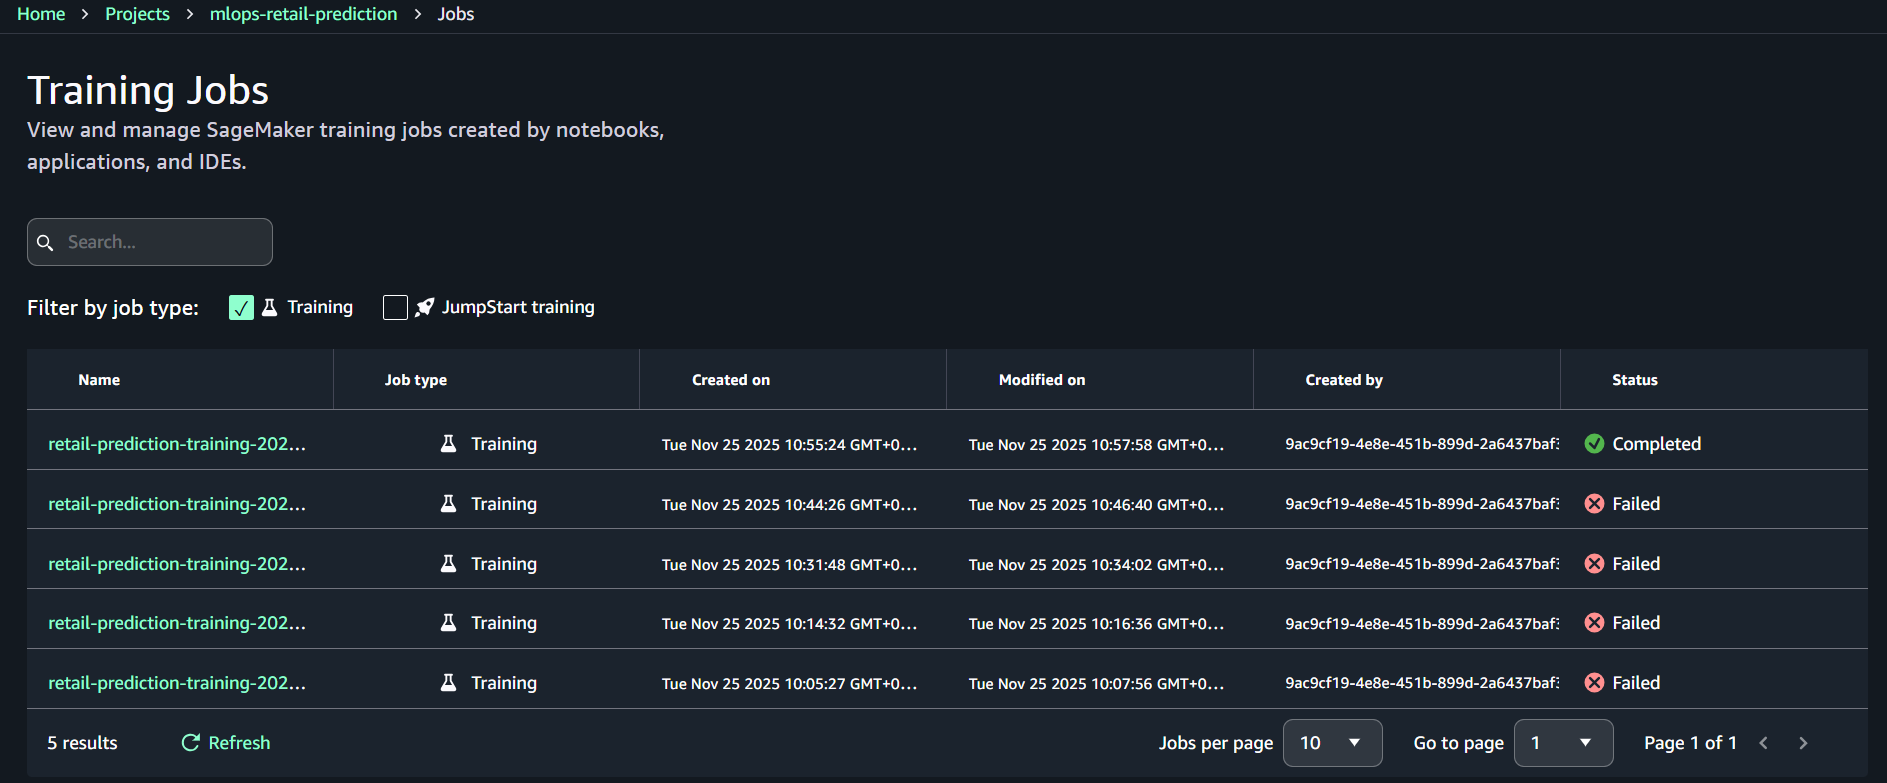Click the Jobs breadcrumb item
Viewport: 1887px width, 783px height.
[x=455, y=14]
